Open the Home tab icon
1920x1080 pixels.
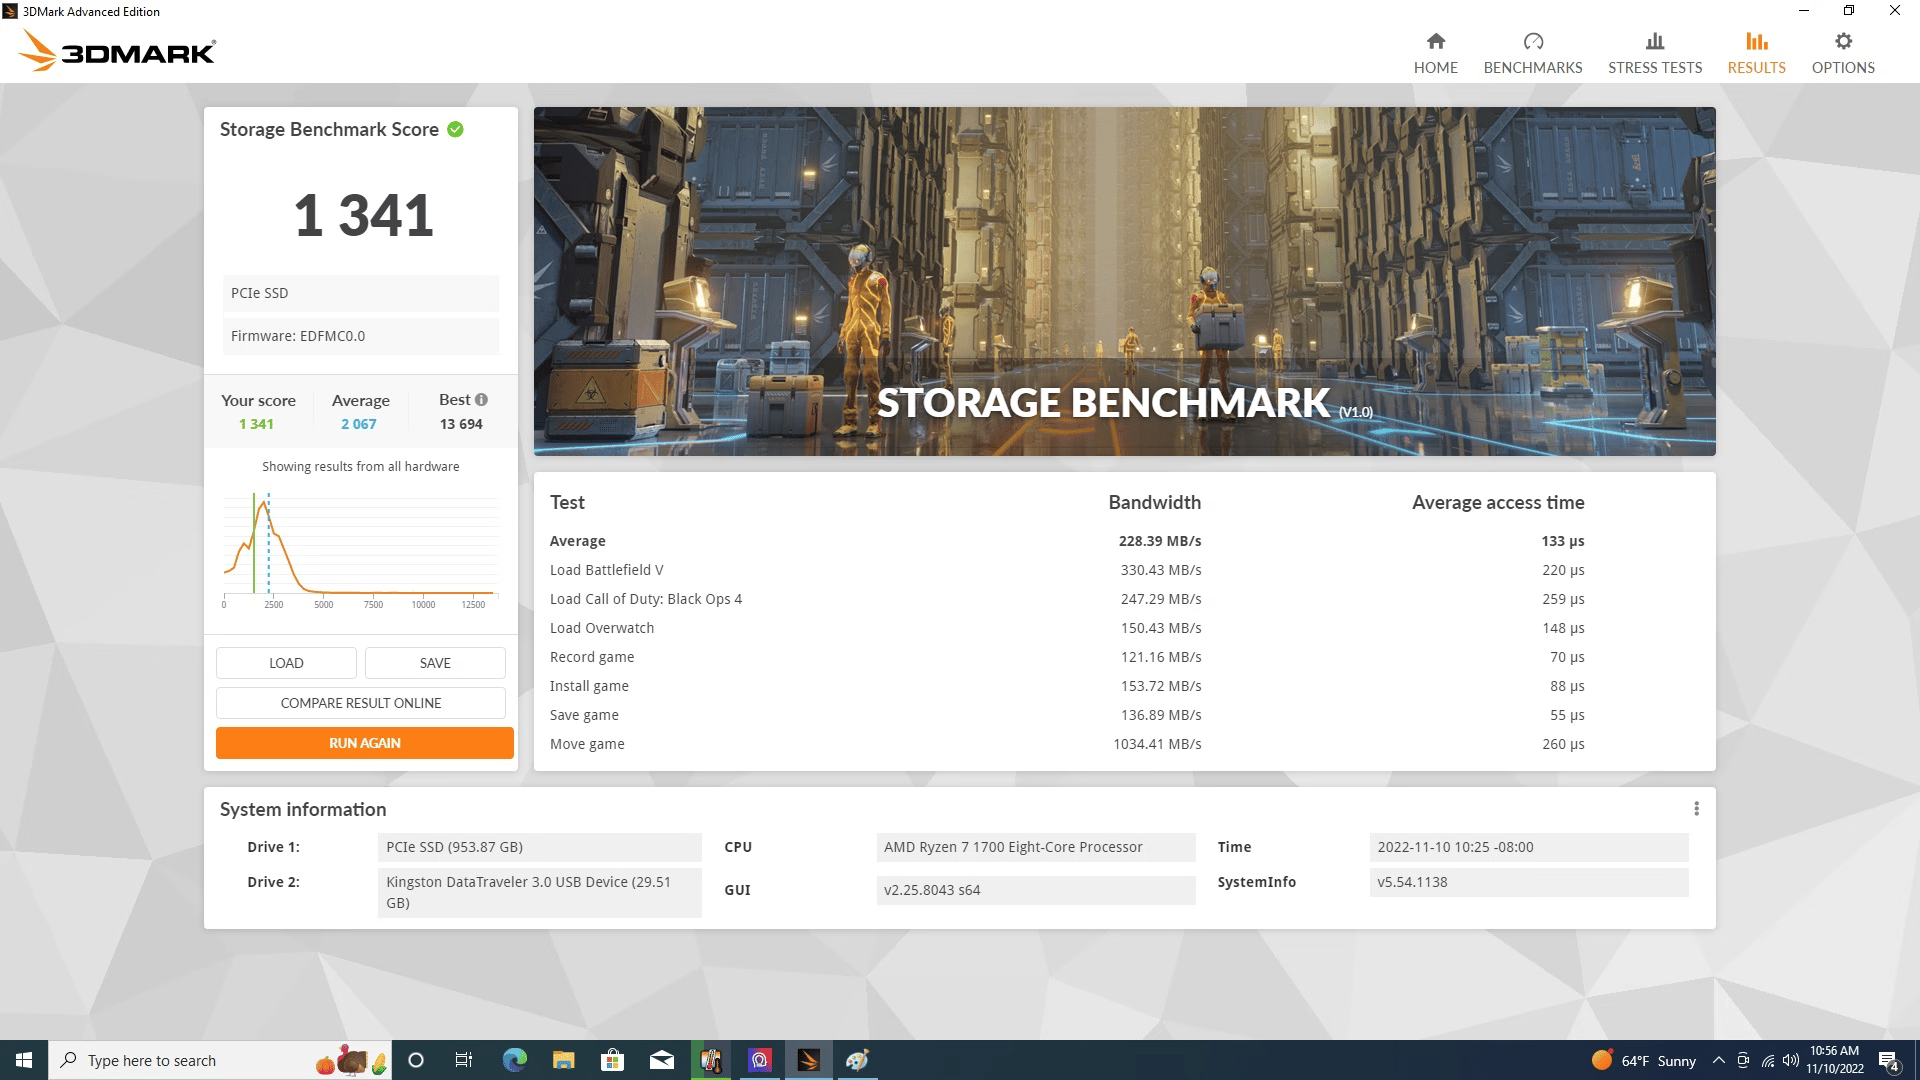[x=1435, y=53]
